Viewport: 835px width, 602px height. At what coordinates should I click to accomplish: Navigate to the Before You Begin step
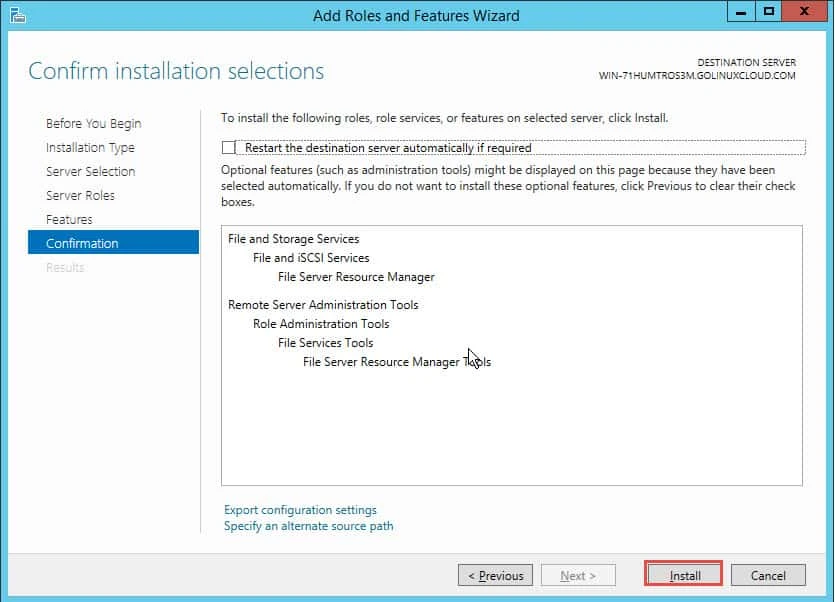click(93, 123)
